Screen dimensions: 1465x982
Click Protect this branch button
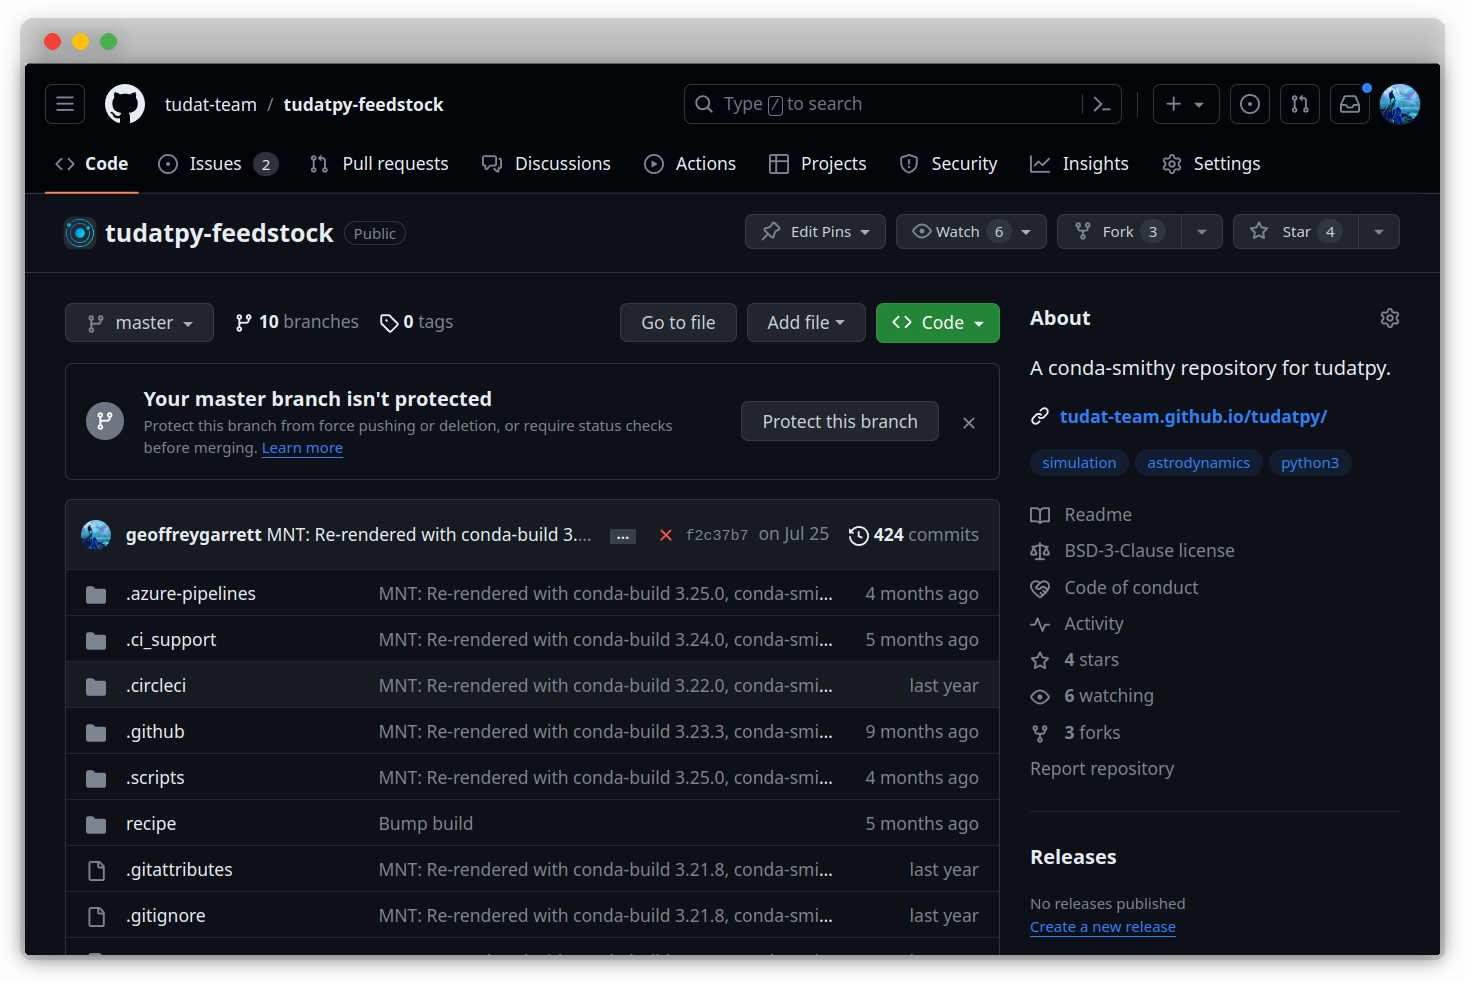[x=840, y=422]
